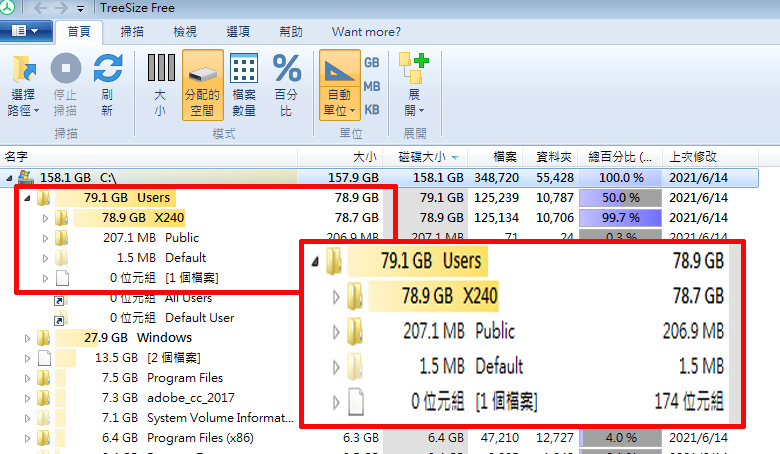Sort by the 資料夾 (Folders) column header
The width and height of the screenshot is (780, 454).
click(550, 157)
